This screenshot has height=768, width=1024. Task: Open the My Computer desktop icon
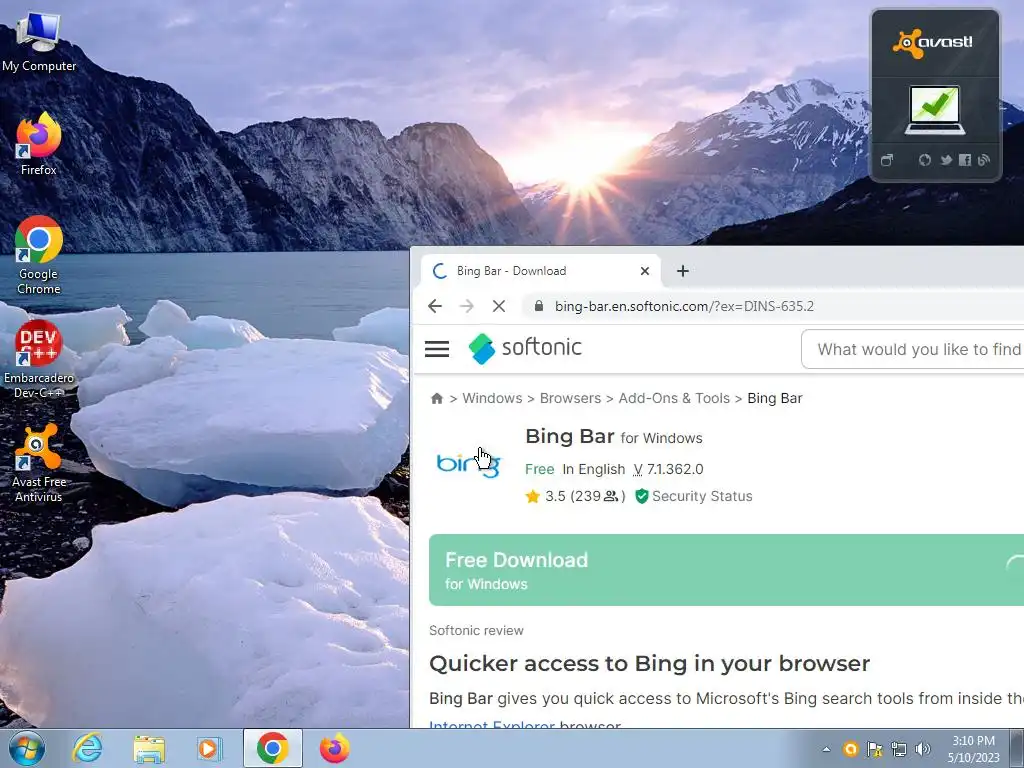coord(39,42)
